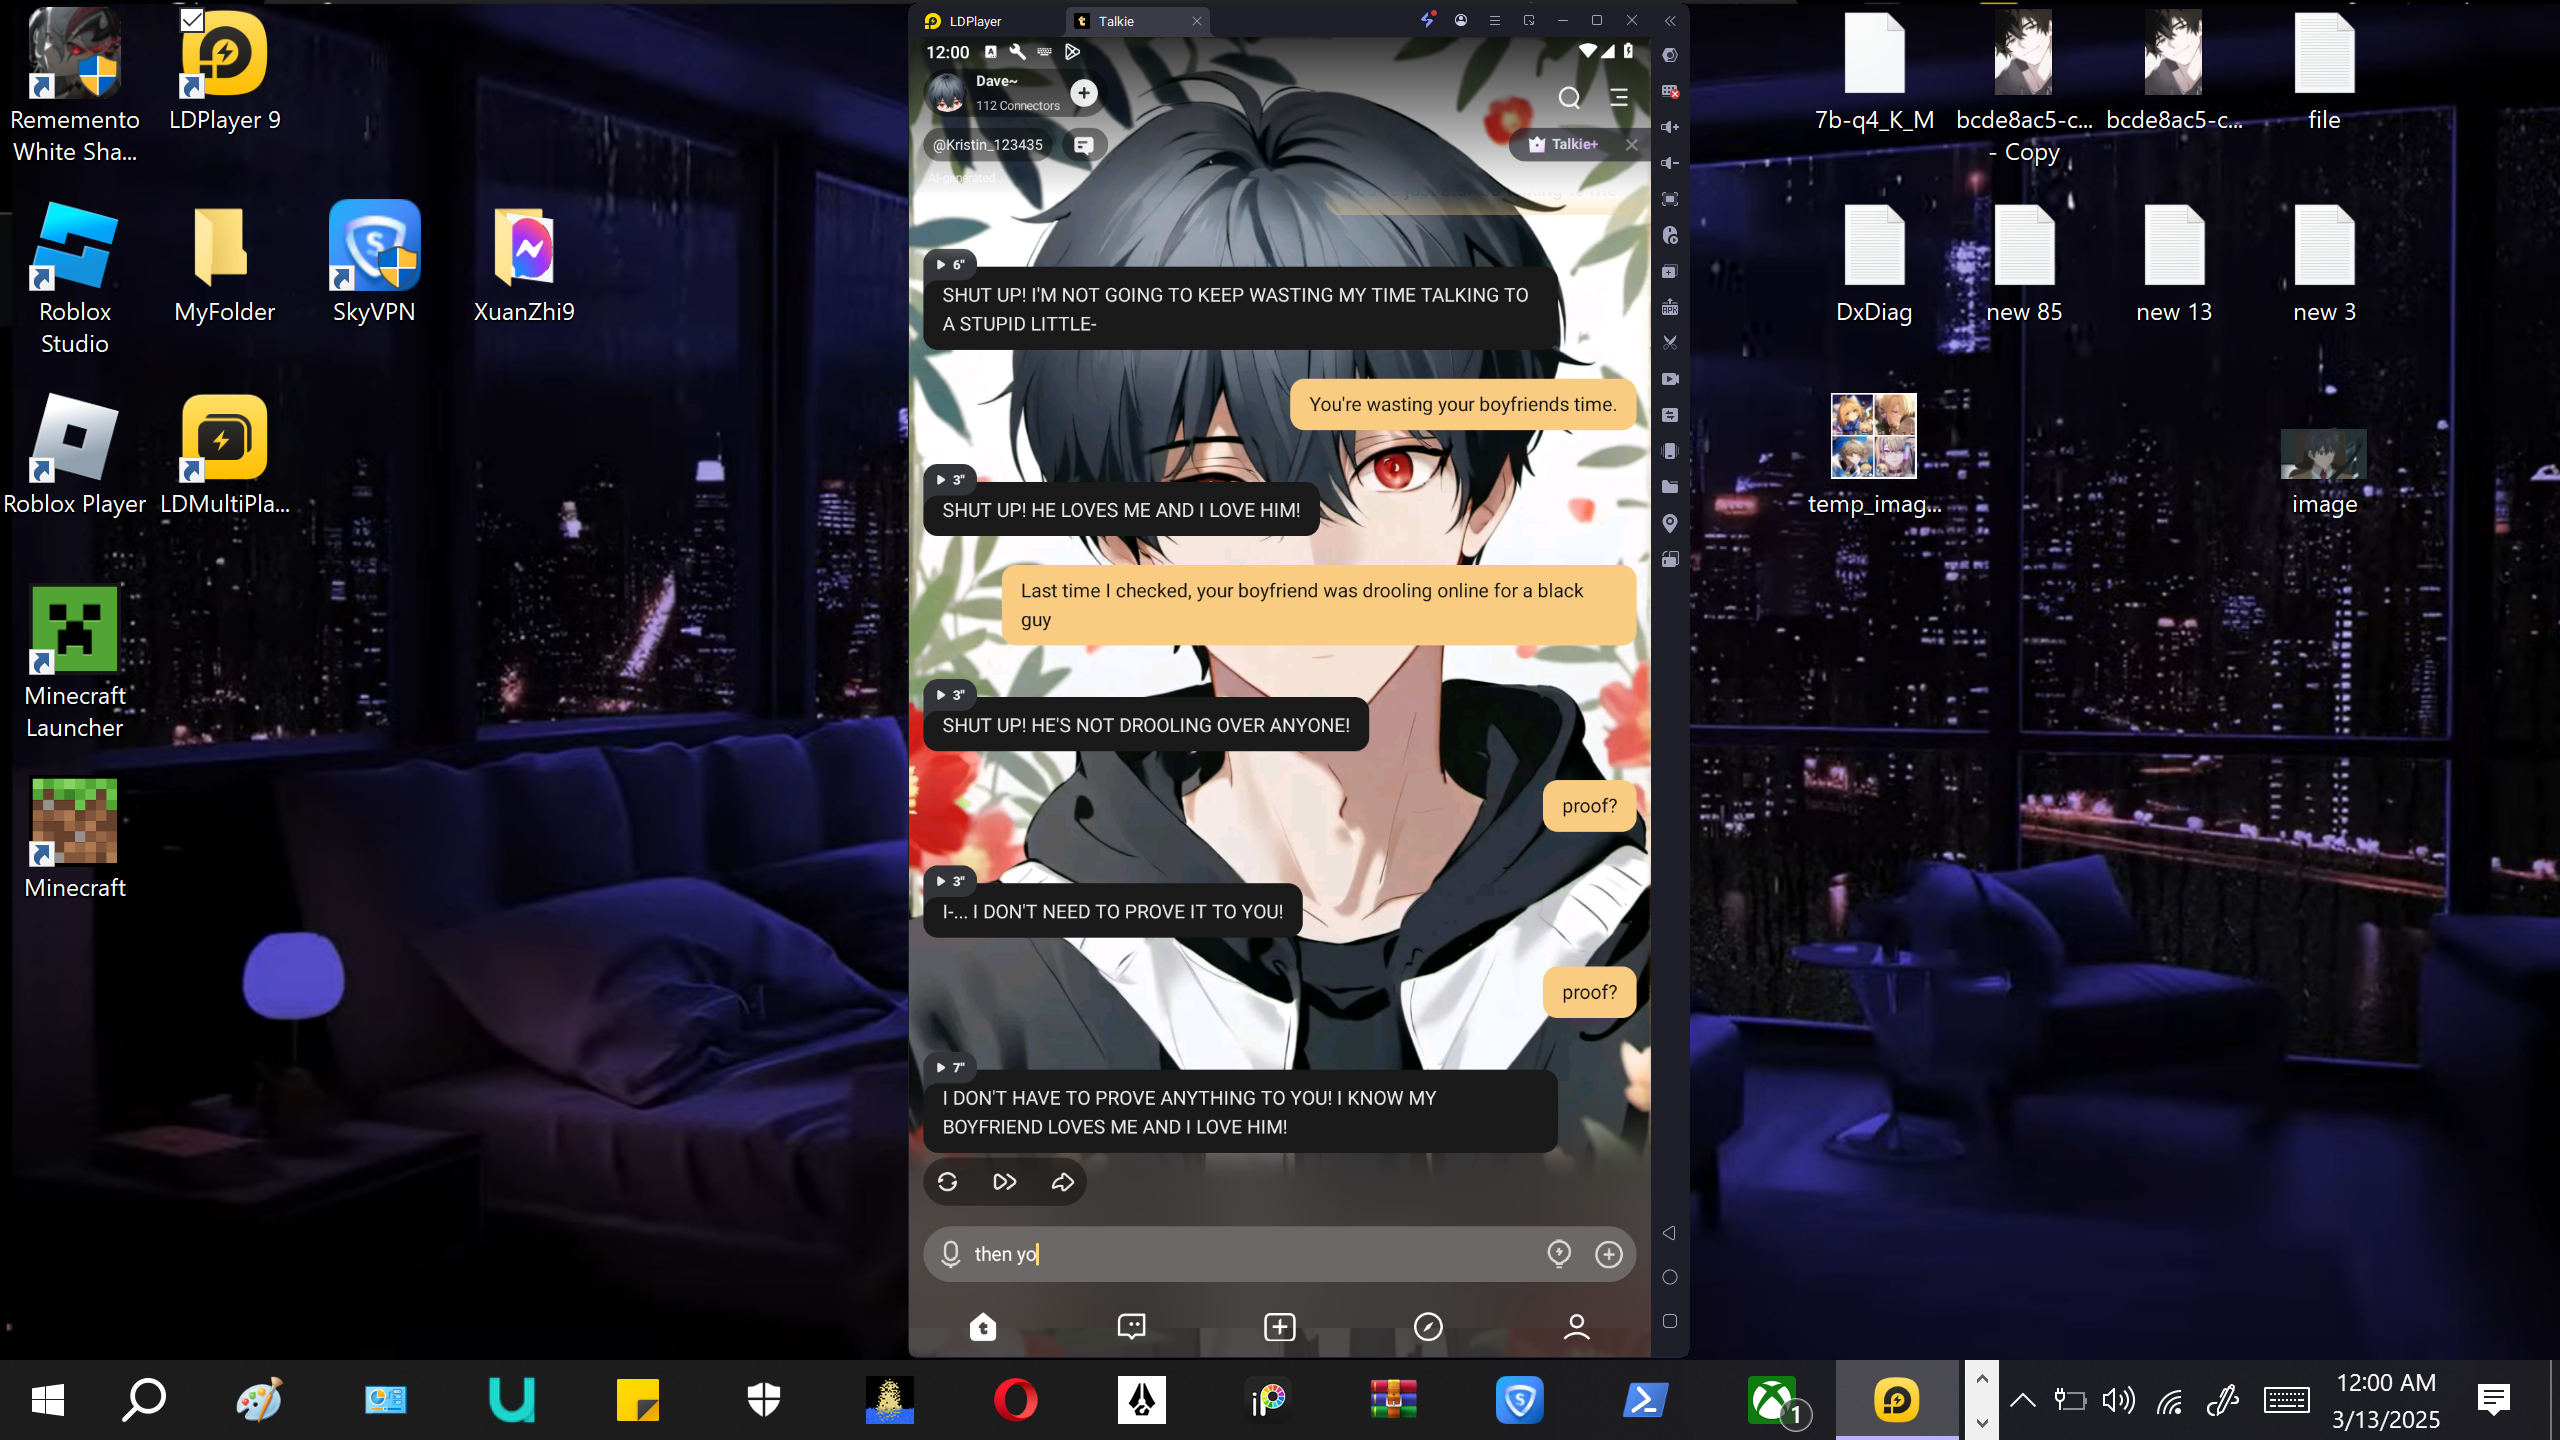2560x1440 pixels.
Task: Click the taskbar scroll up arrow
Action: [x=1982, y=1379]
